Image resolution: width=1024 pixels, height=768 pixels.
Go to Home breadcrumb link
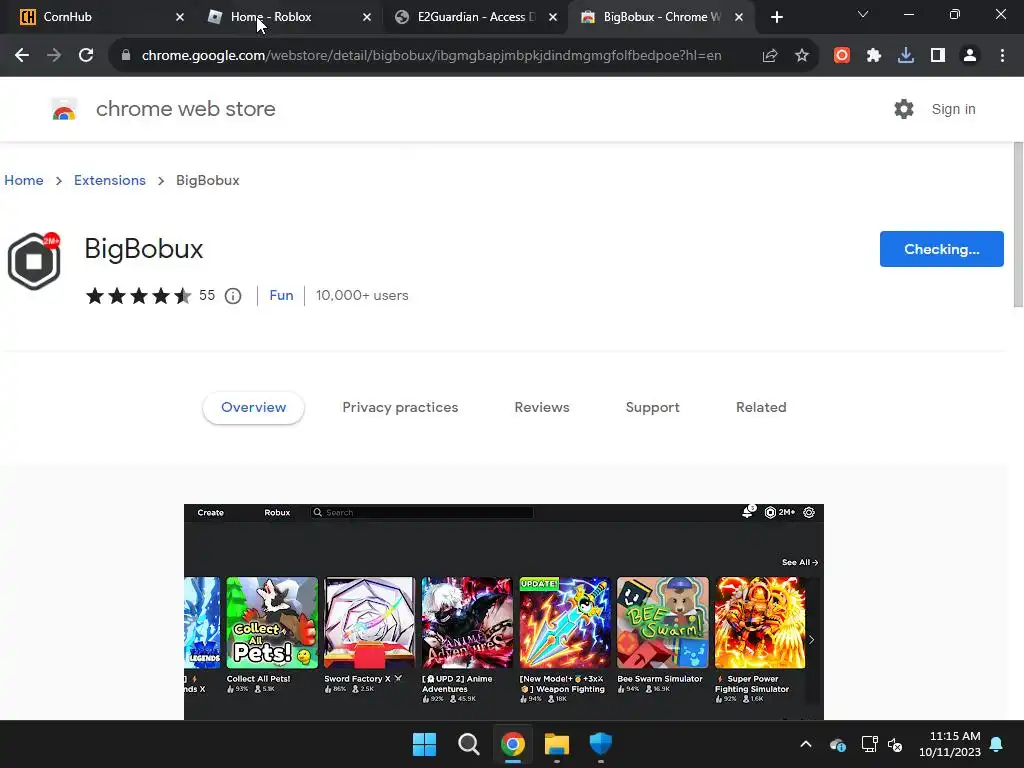click(x=24, y=180)
